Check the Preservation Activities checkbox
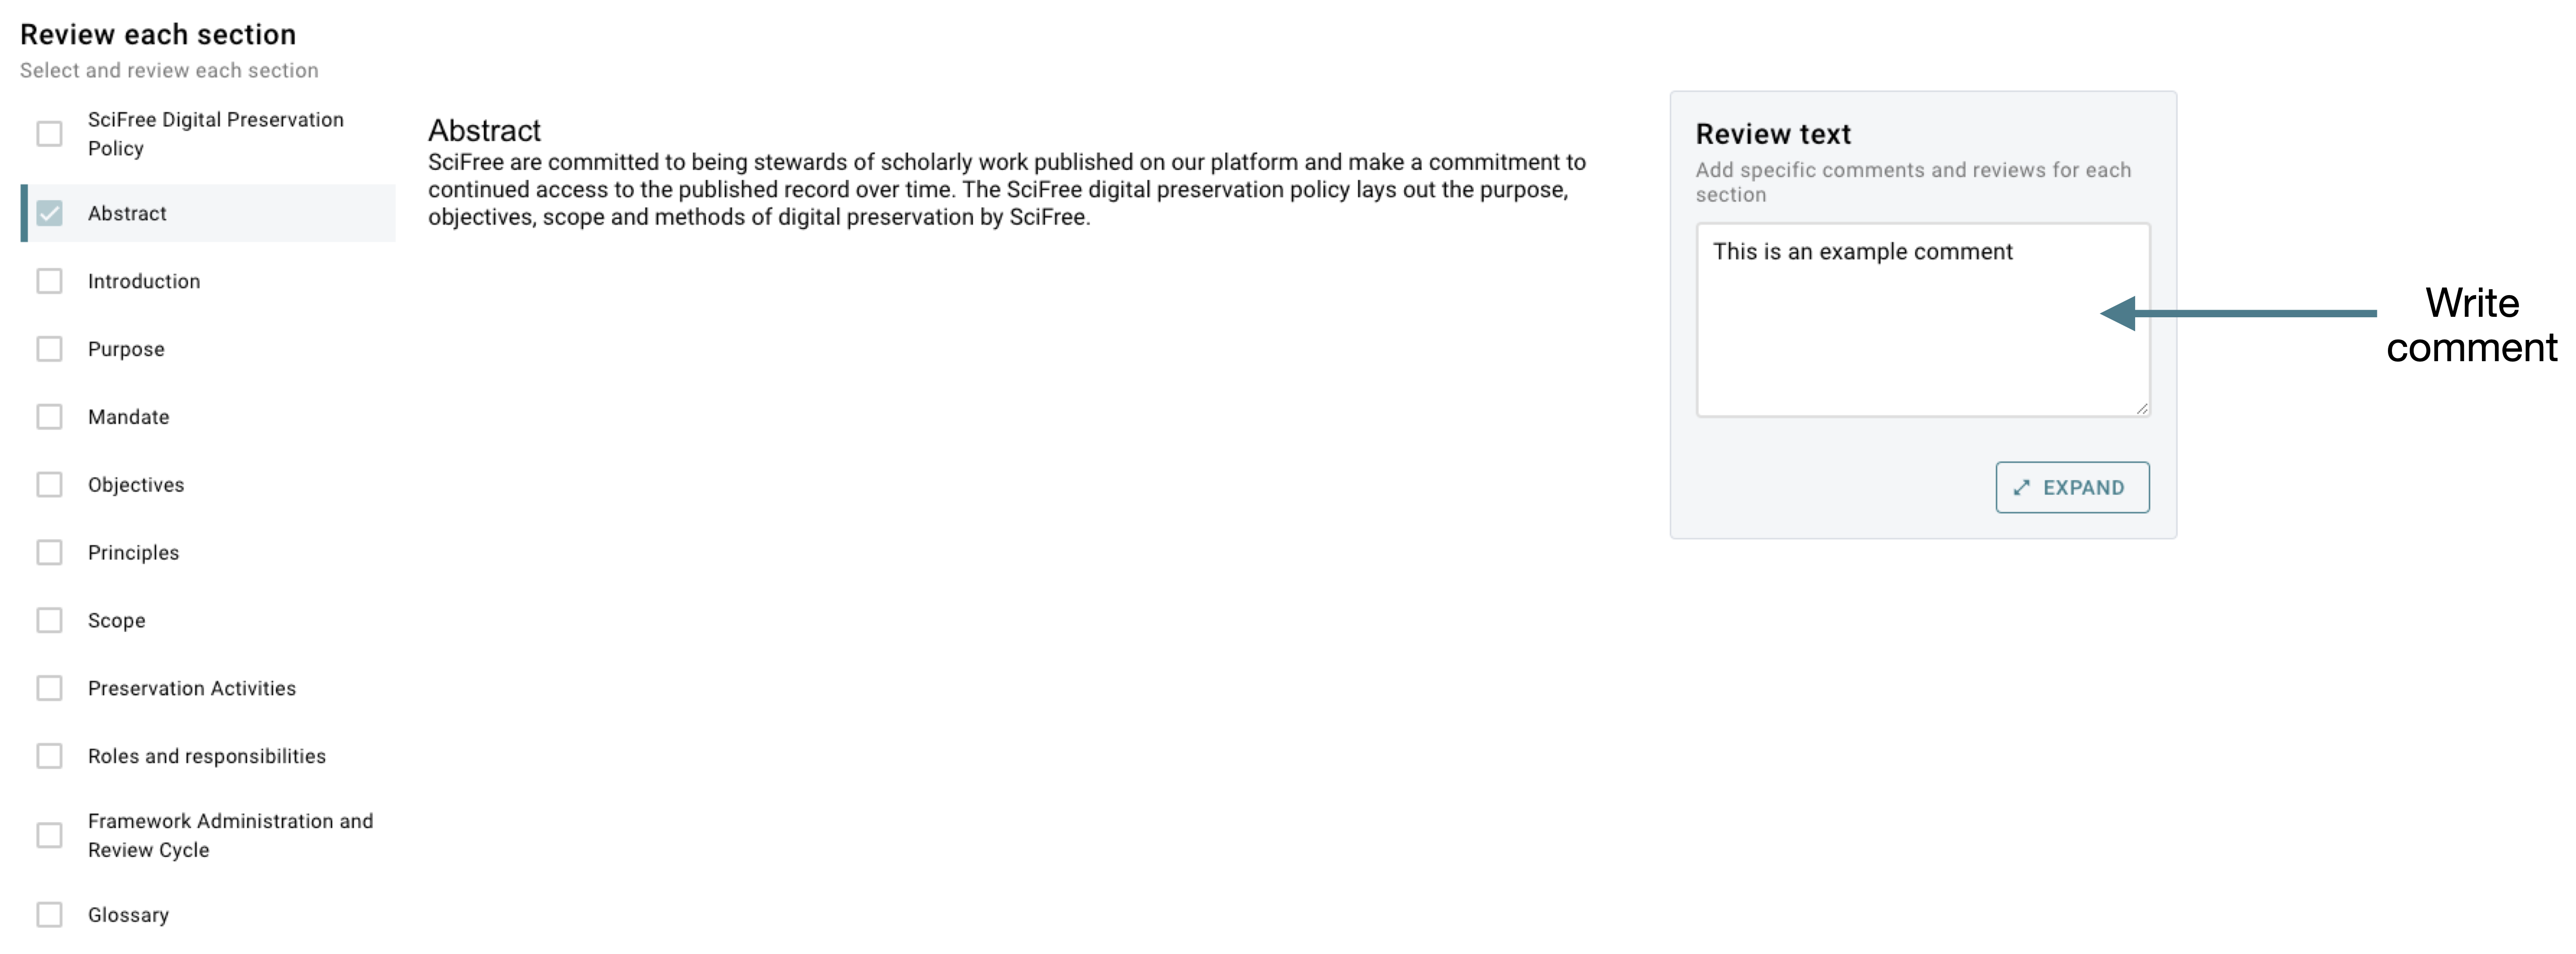The width and height of the screenshot is (2576, 954). coord(49,689)
